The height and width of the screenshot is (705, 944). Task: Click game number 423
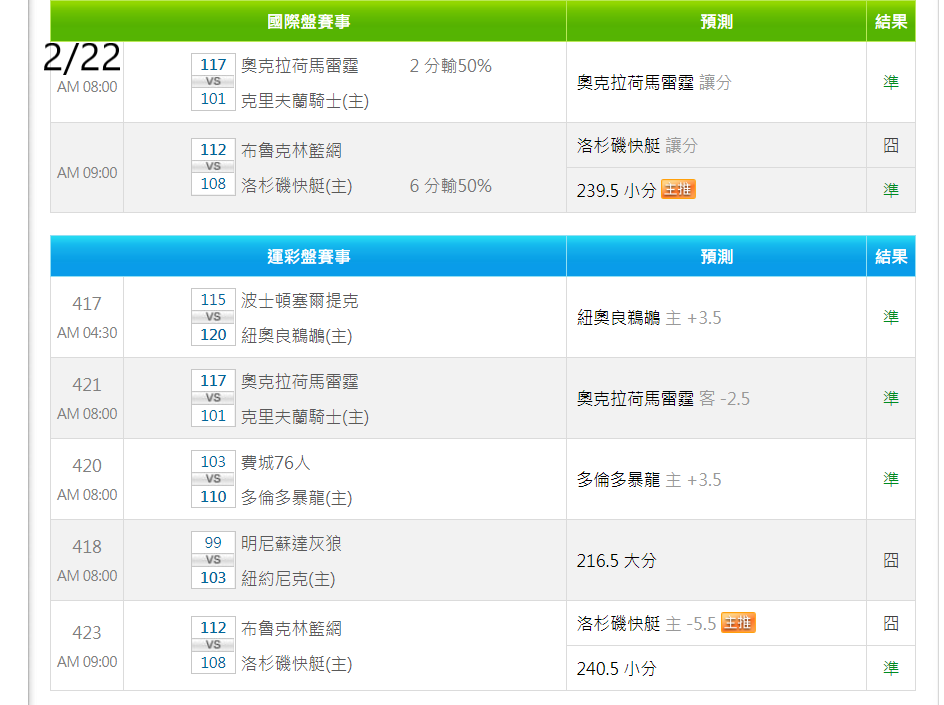(87, 633)
